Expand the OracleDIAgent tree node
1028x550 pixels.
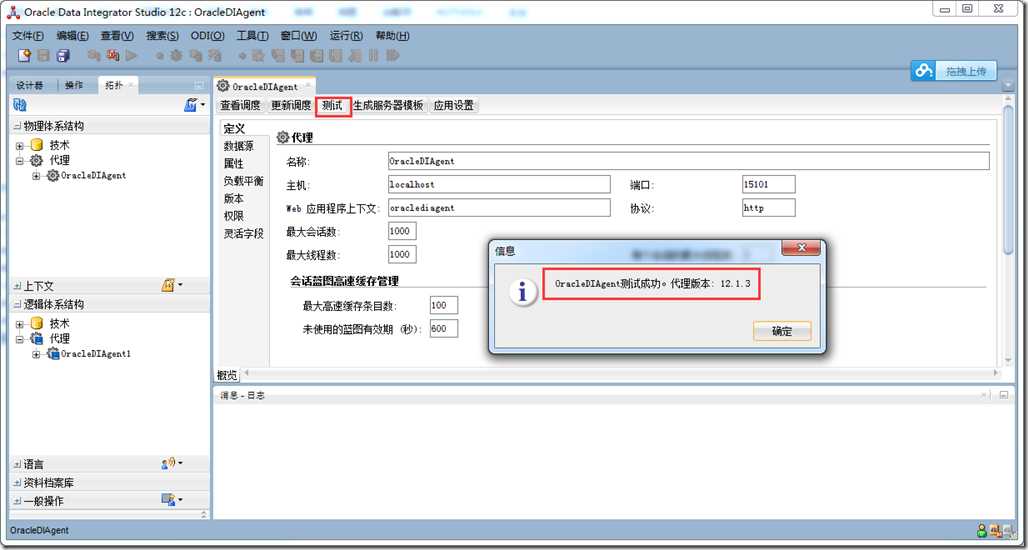tap(36, 176)
